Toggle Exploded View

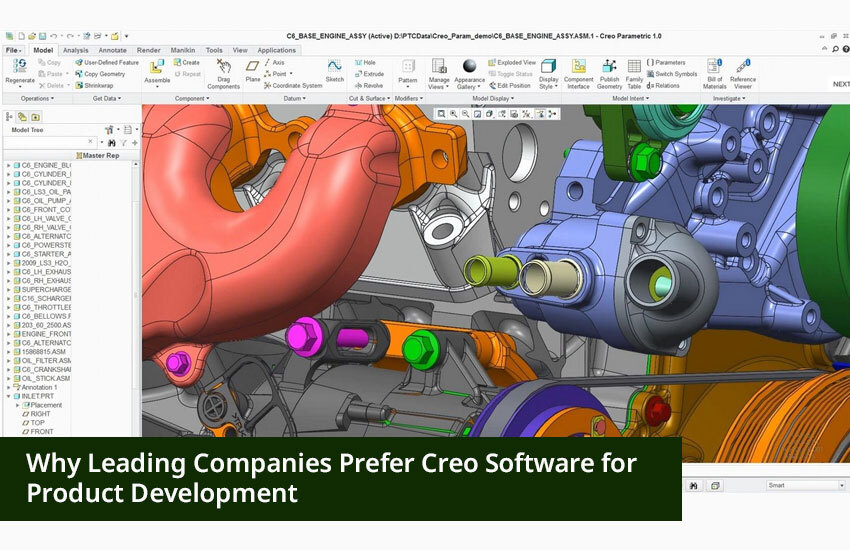512,62
